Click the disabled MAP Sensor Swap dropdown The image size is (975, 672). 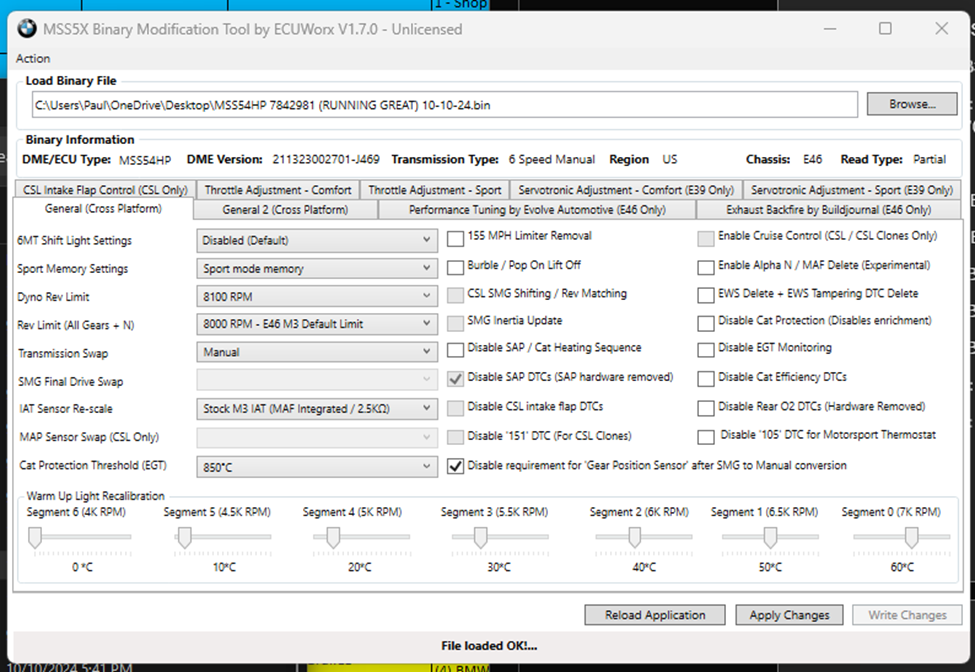pos(317,437)
